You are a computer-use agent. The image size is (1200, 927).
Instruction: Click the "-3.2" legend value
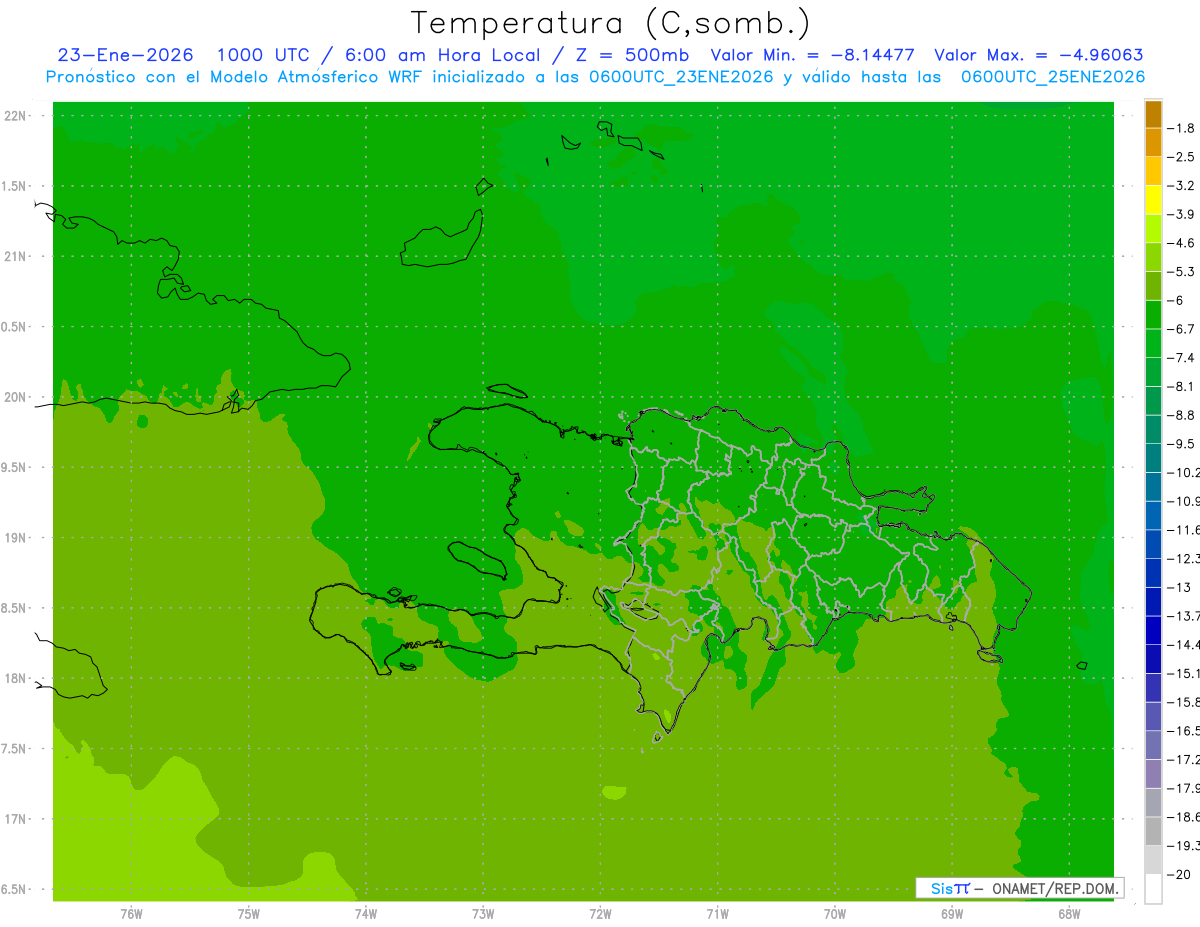coord(1182,186)
